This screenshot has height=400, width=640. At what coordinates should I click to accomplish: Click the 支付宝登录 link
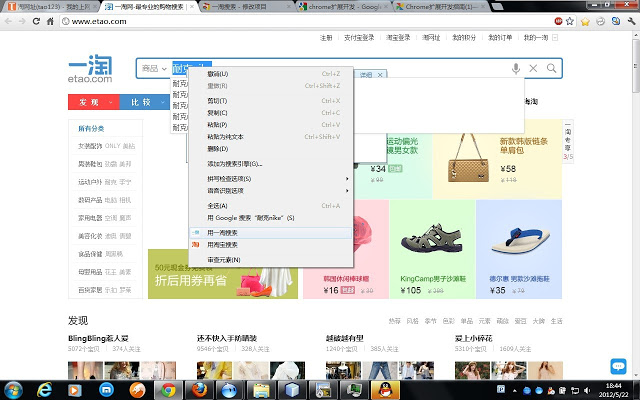tap(359, 38)
